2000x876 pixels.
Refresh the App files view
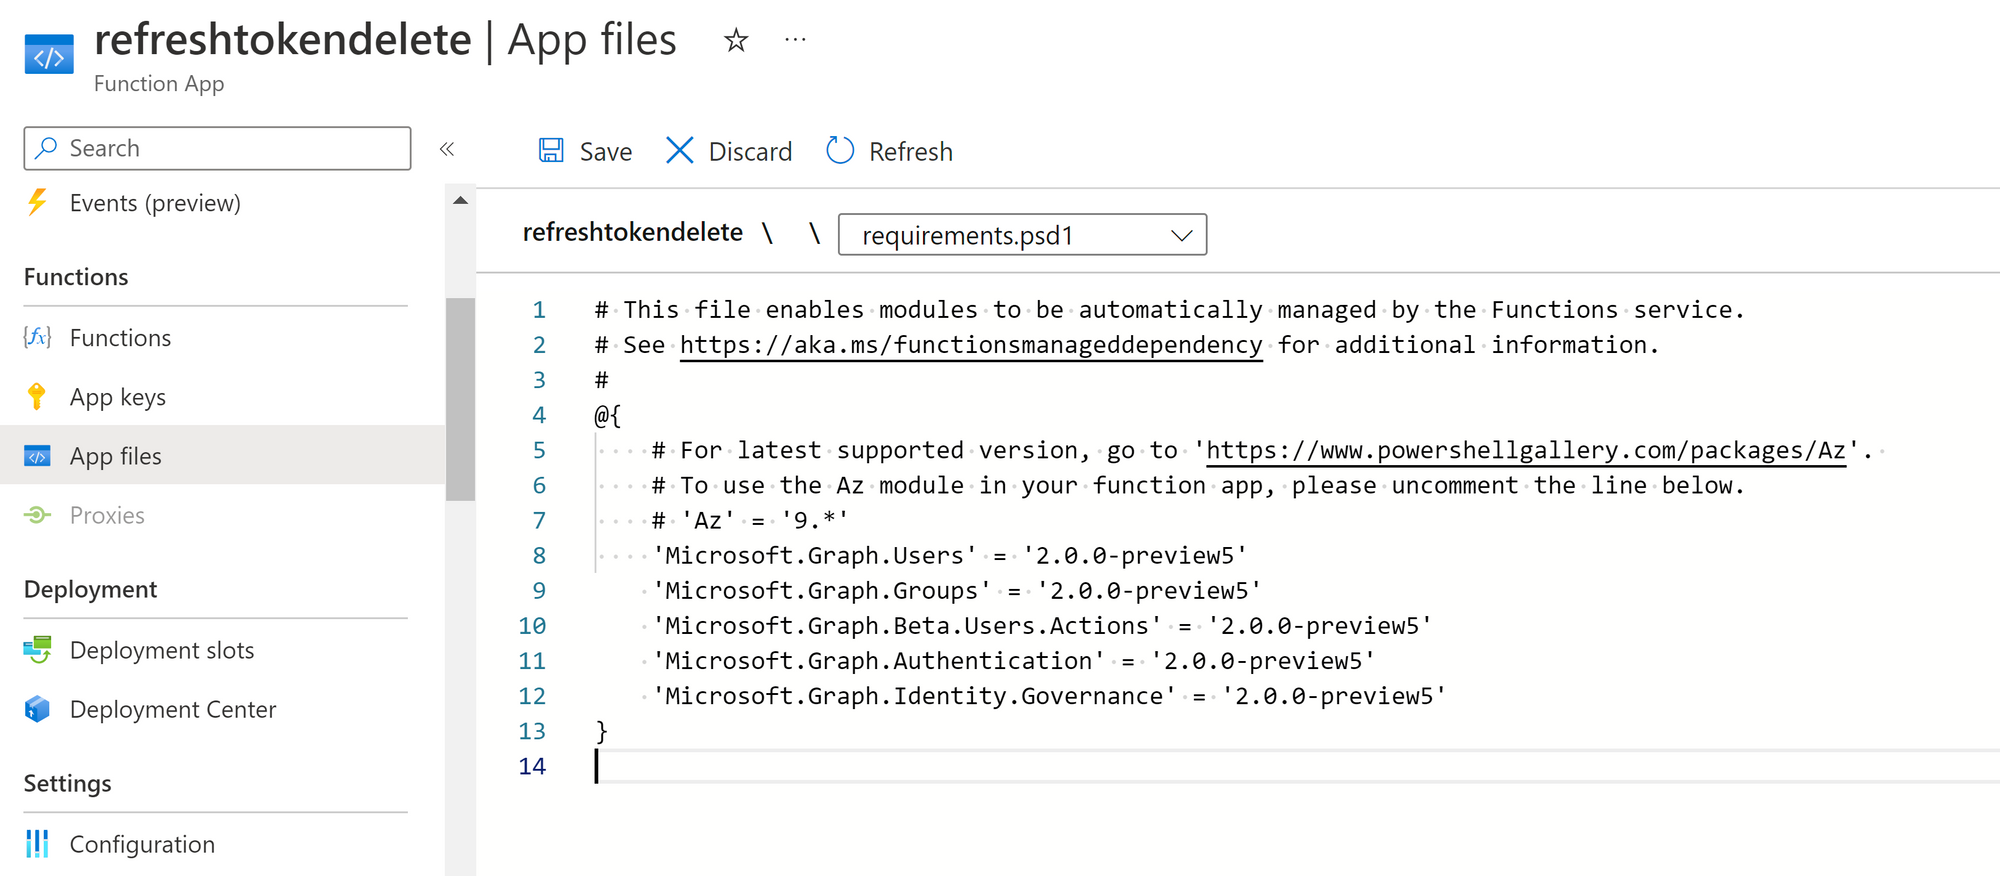(x=890, y=151)
